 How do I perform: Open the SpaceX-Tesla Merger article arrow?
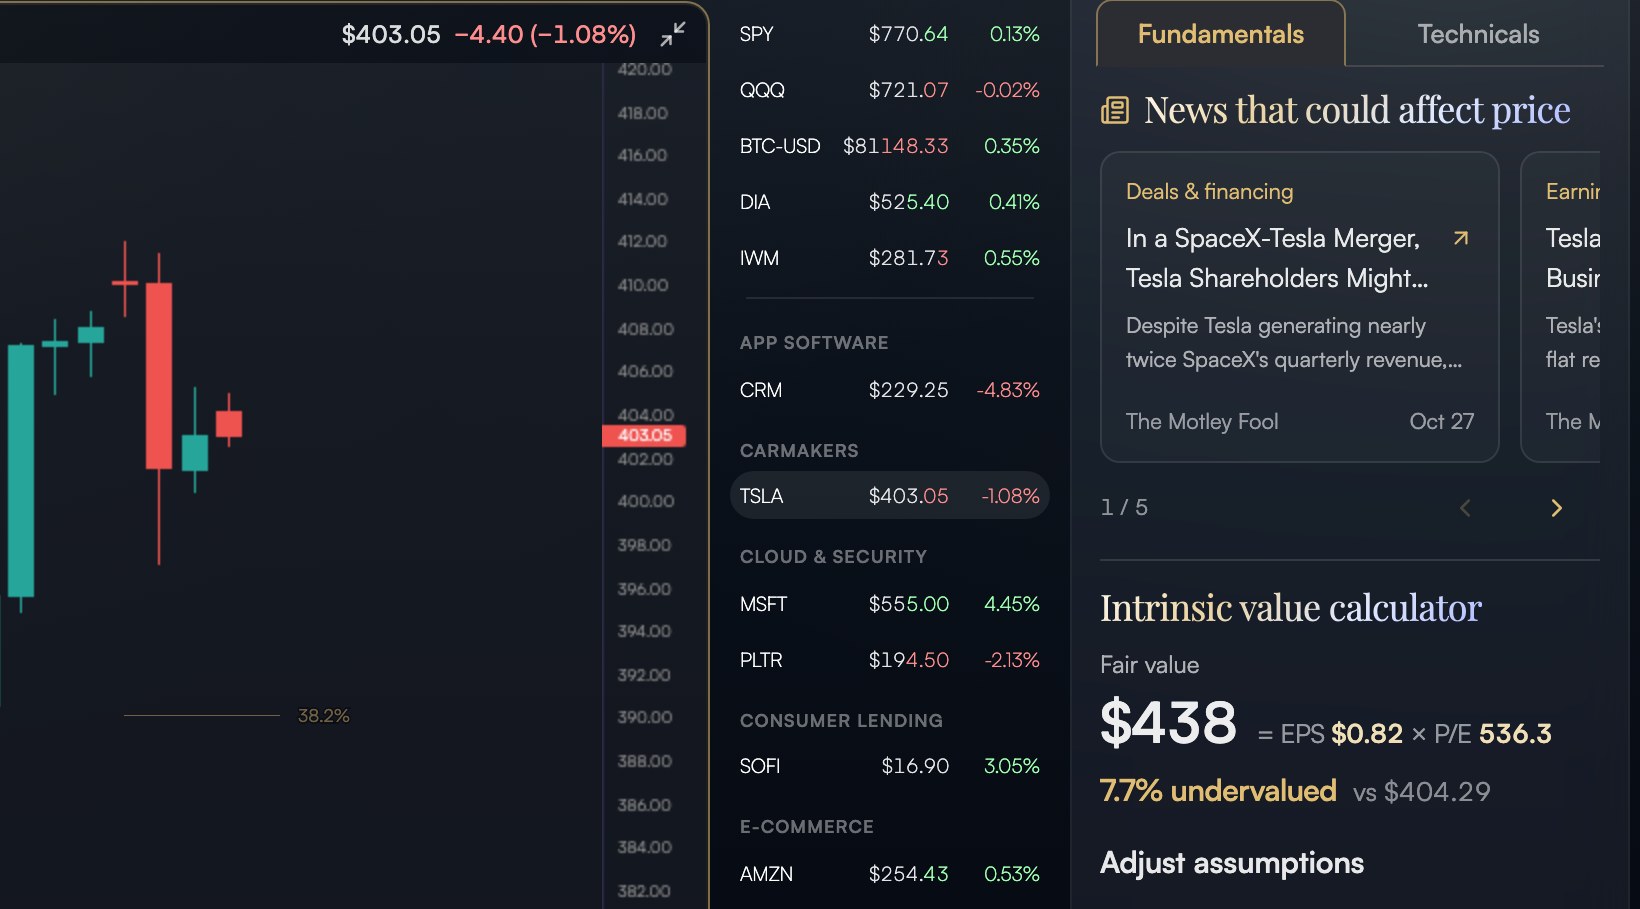point(1461,238)
